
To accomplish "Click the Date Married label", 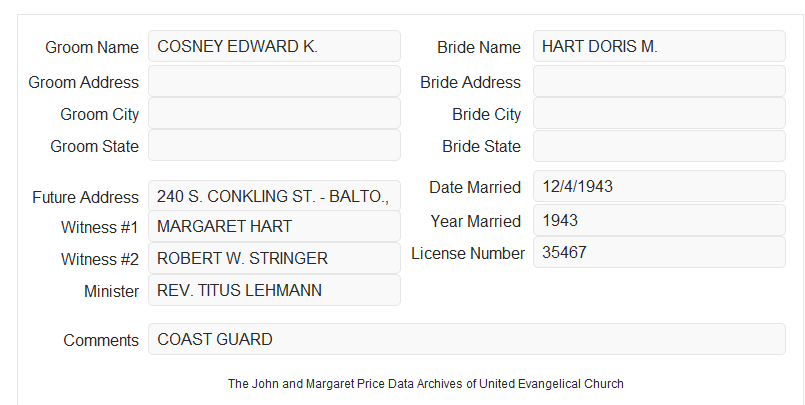I will (x=475, y=187).
